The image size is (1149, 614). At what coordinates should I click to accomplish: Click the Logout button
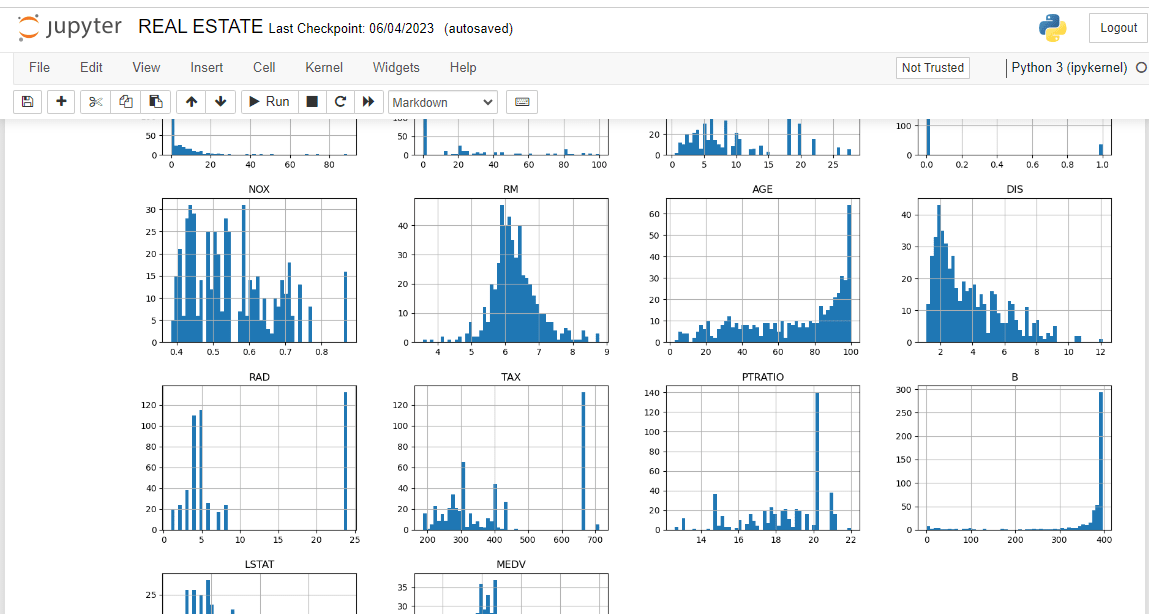(x=1118, y=28)
